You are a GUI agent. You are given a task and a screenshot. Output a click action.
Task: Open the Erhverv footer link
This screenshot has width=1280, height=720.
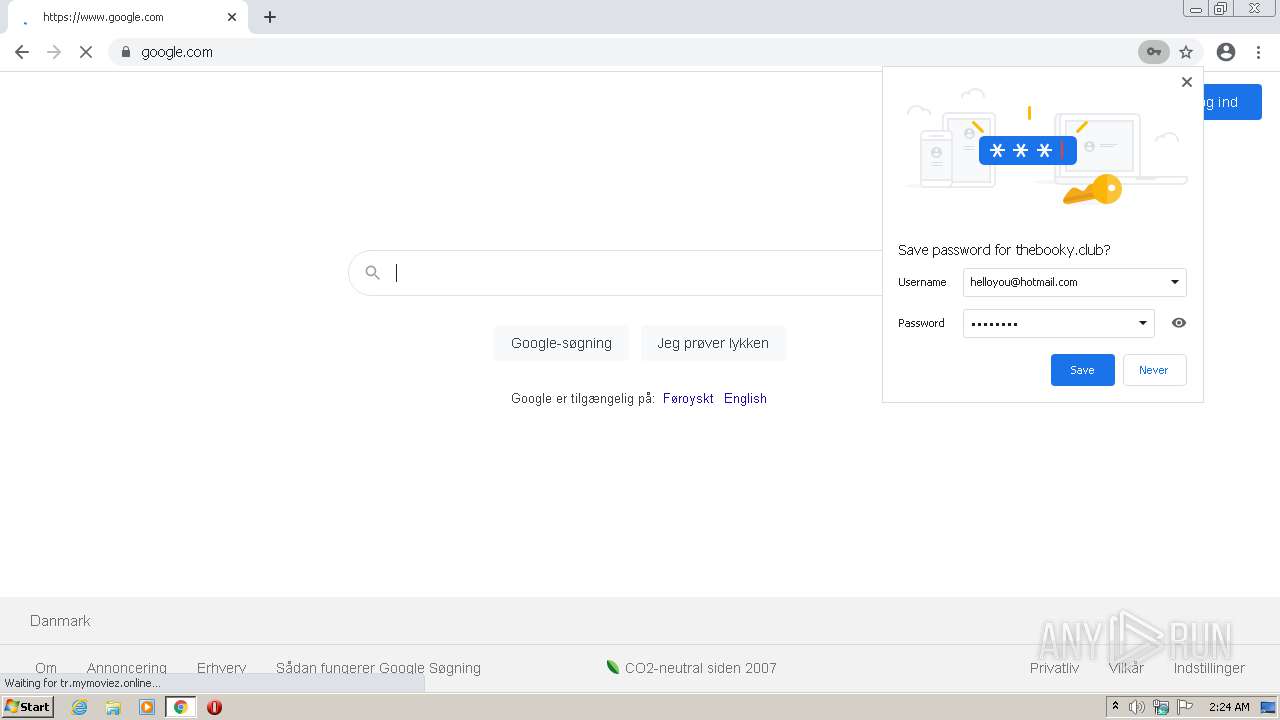[x=222, y=668]
